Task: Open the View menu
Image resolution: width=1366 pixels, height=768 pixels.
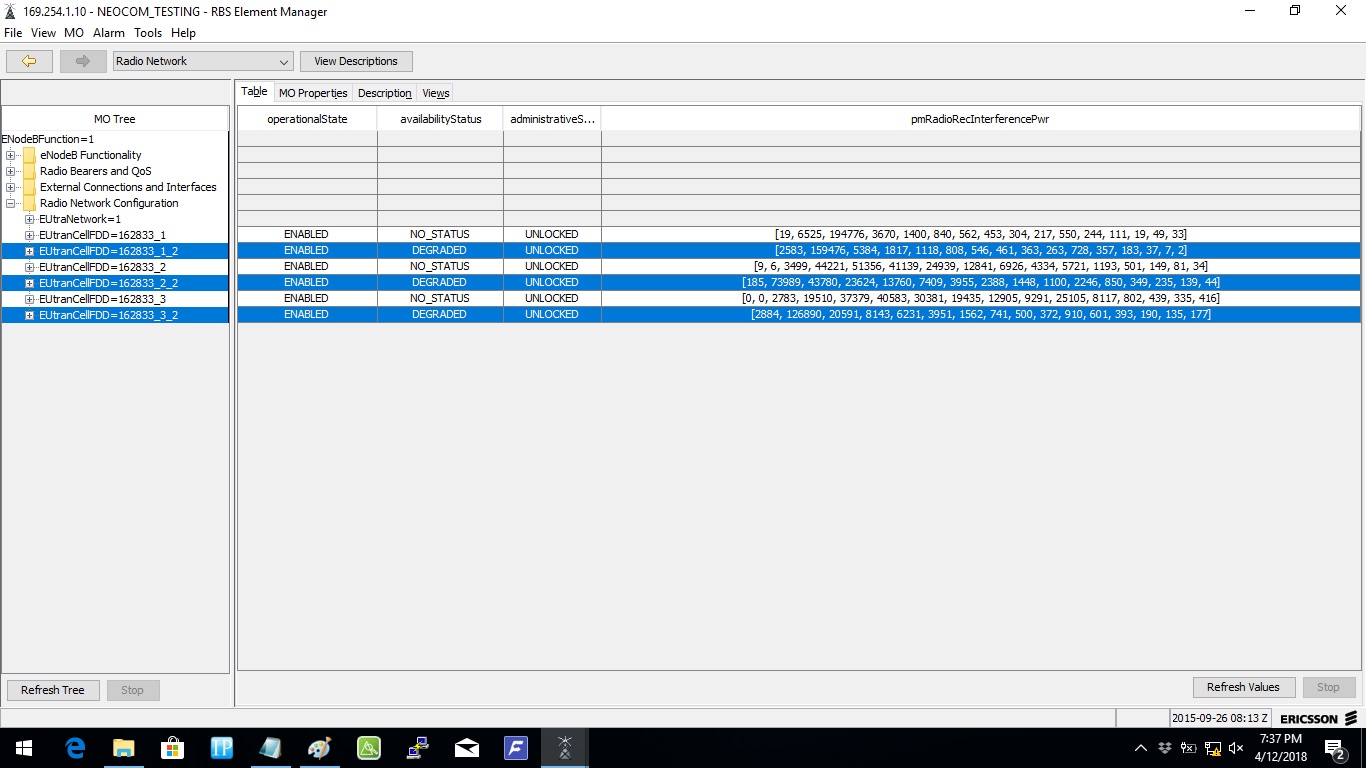Action: click(x=43, y=33)
